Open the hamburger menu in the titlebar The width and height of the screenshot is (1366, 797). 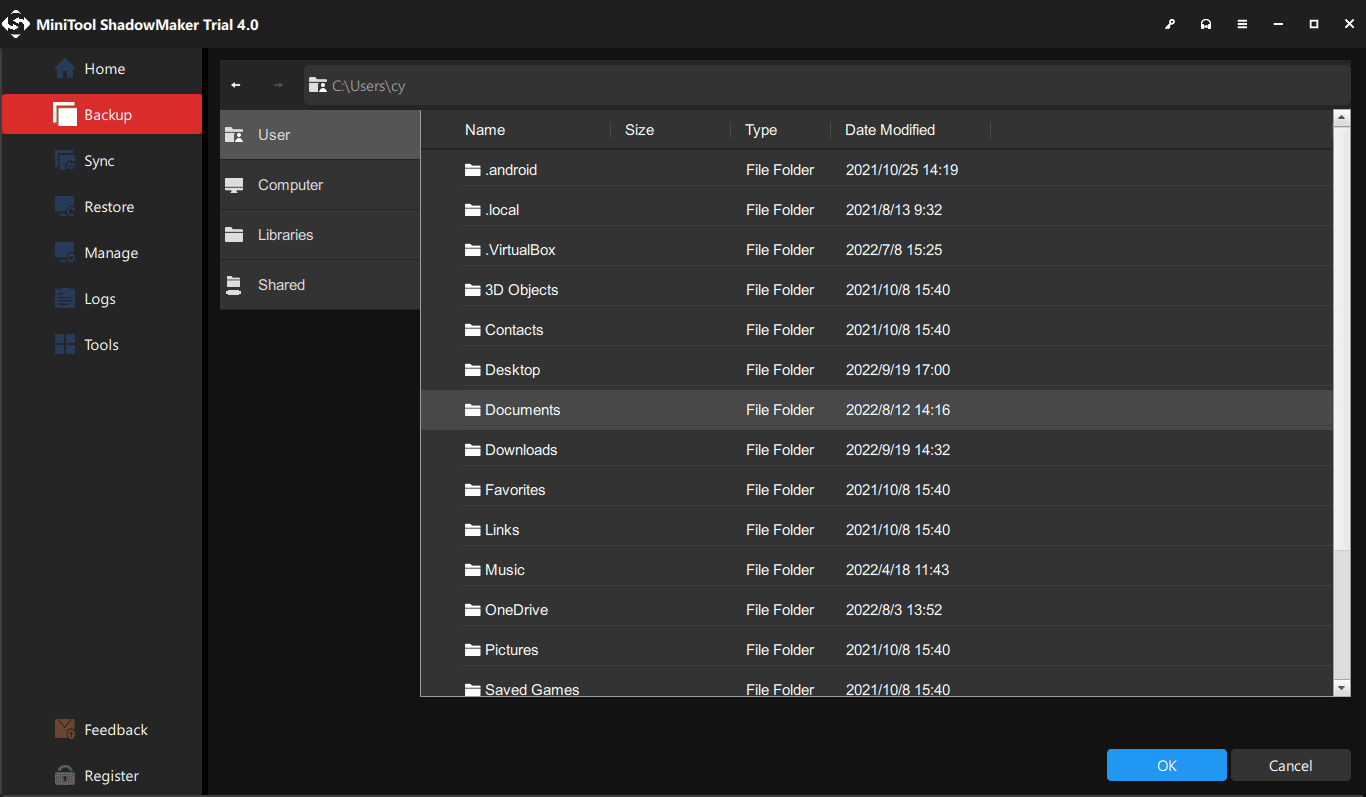click(x=1242, y=23)
